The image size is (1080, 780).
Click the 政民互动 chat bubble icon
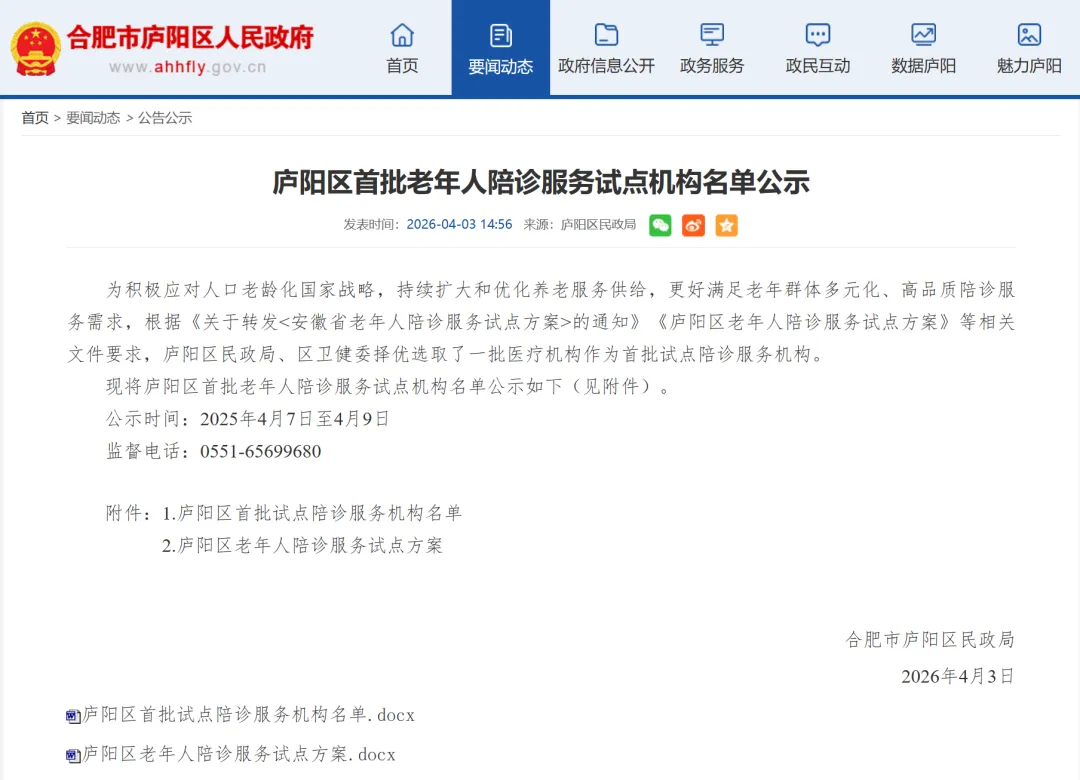point(818,34)
